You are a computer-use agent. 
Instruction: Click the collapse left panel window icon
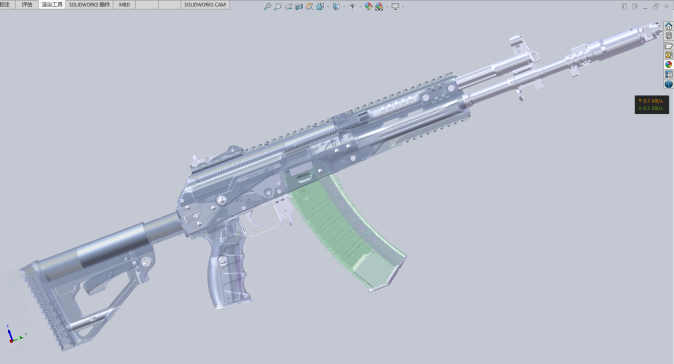(624, 6)
